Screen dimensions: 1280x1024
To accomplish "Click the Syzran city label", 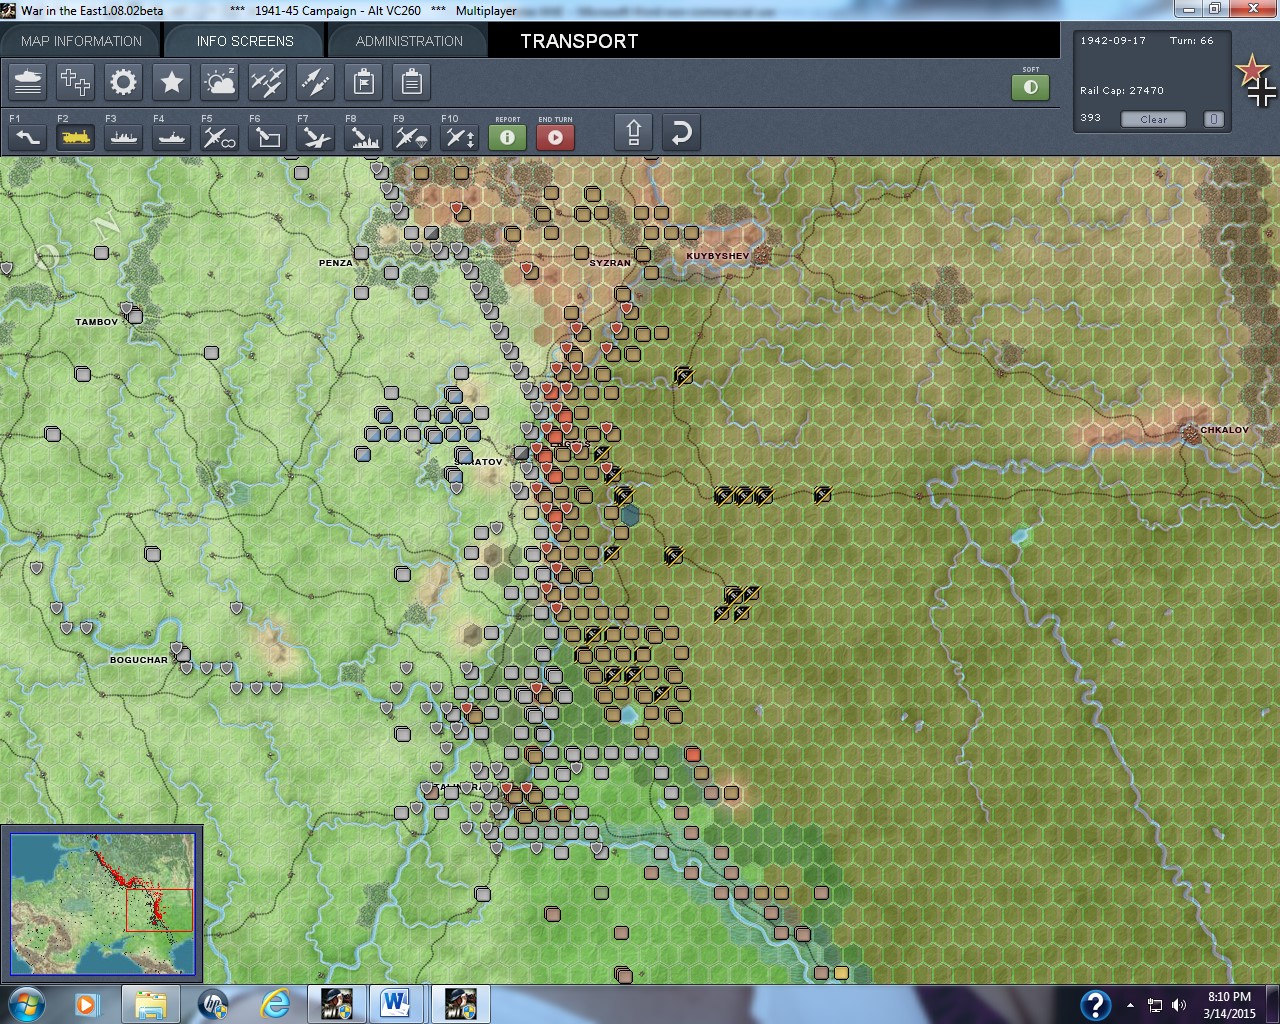I will (x=610, y=263).
